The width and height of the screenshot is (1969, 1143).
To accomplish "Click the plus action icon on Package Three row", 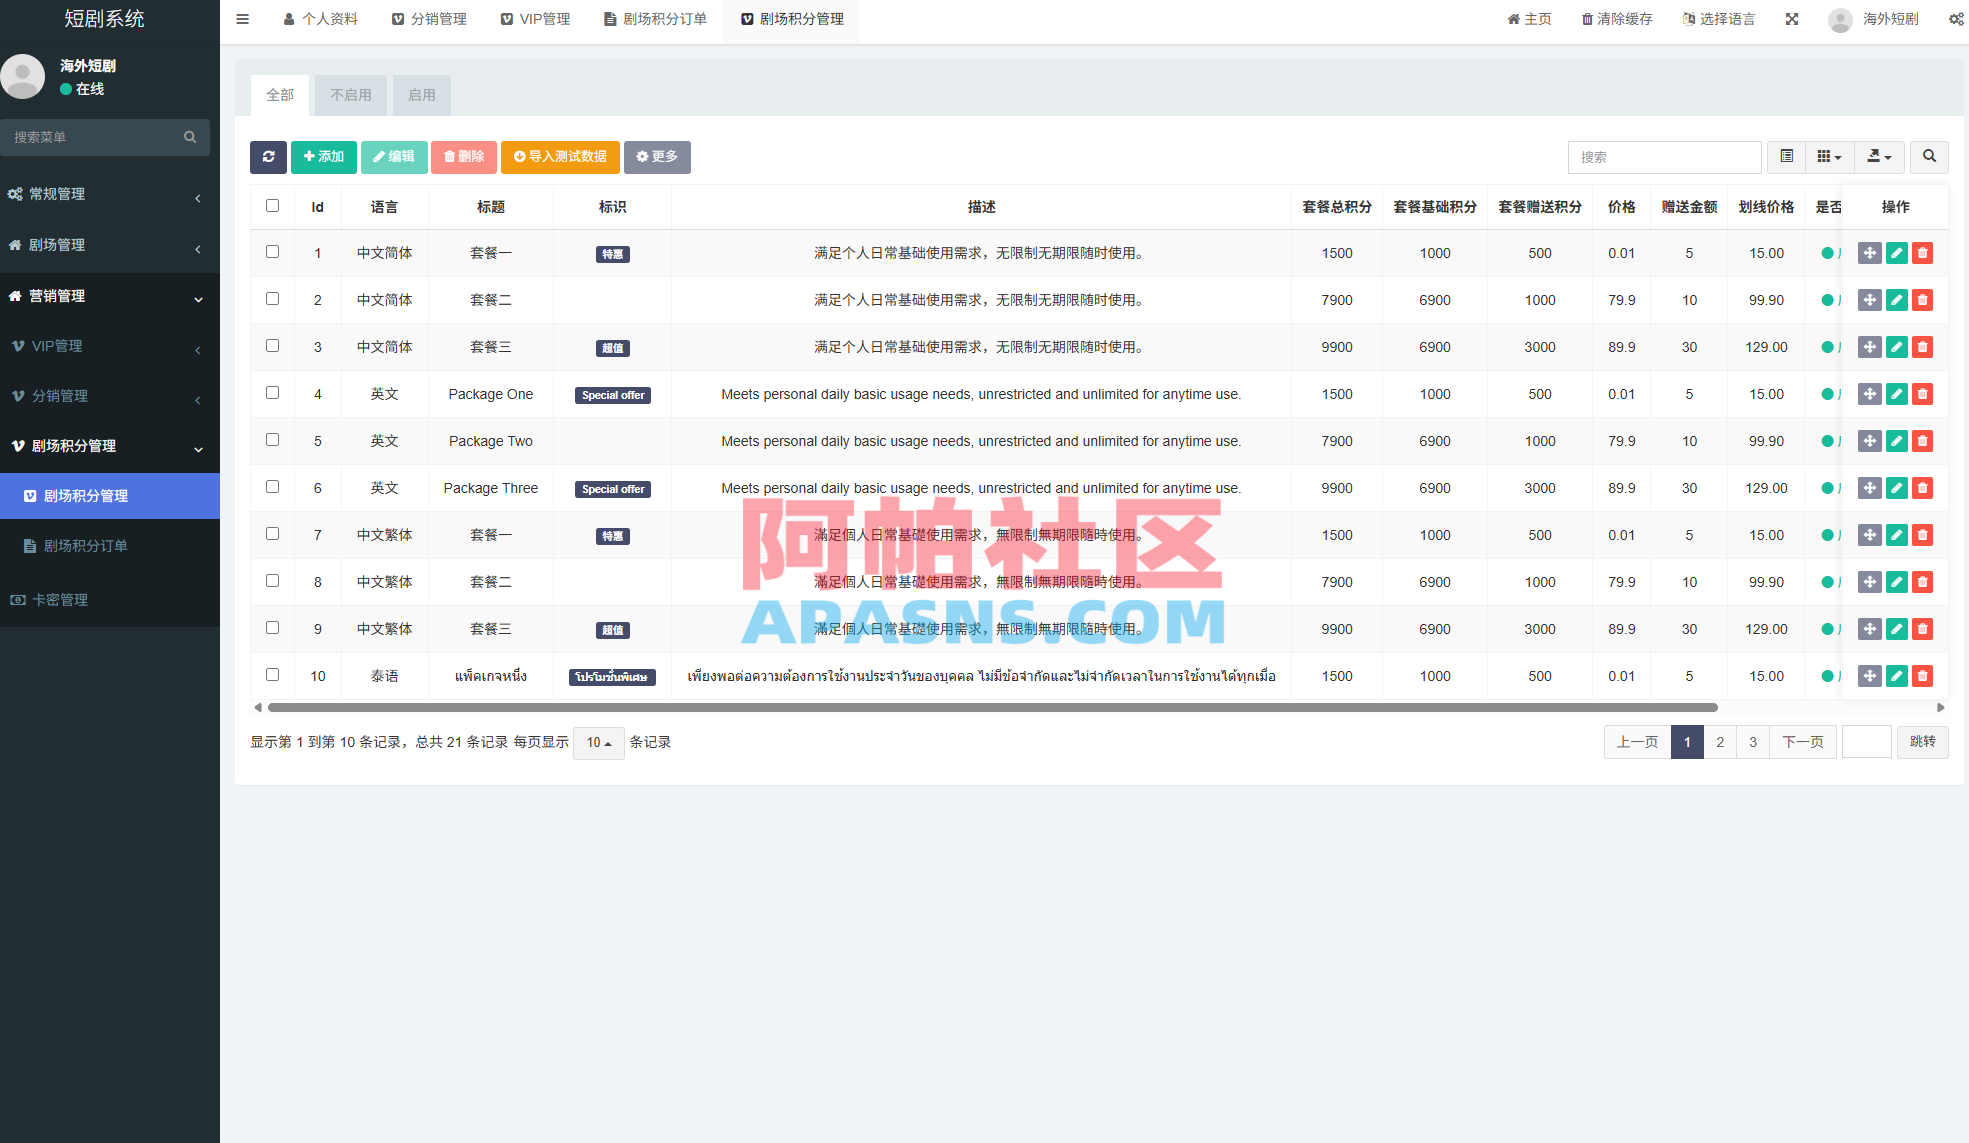I will pyautogui.click(x=1869, y=488).
